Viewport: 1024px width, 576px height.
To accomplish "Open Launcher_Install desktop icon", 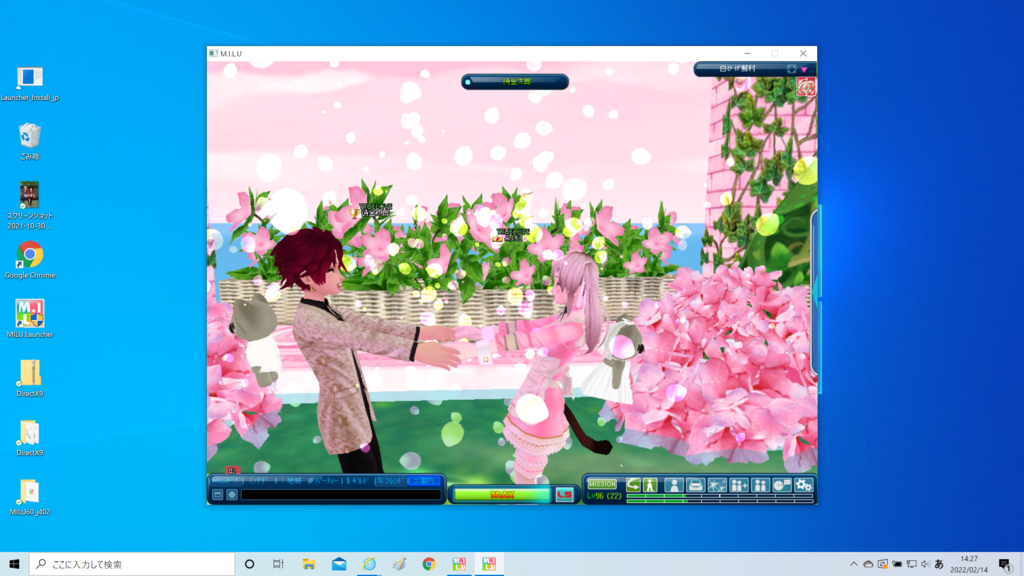I will click(29, 84).
